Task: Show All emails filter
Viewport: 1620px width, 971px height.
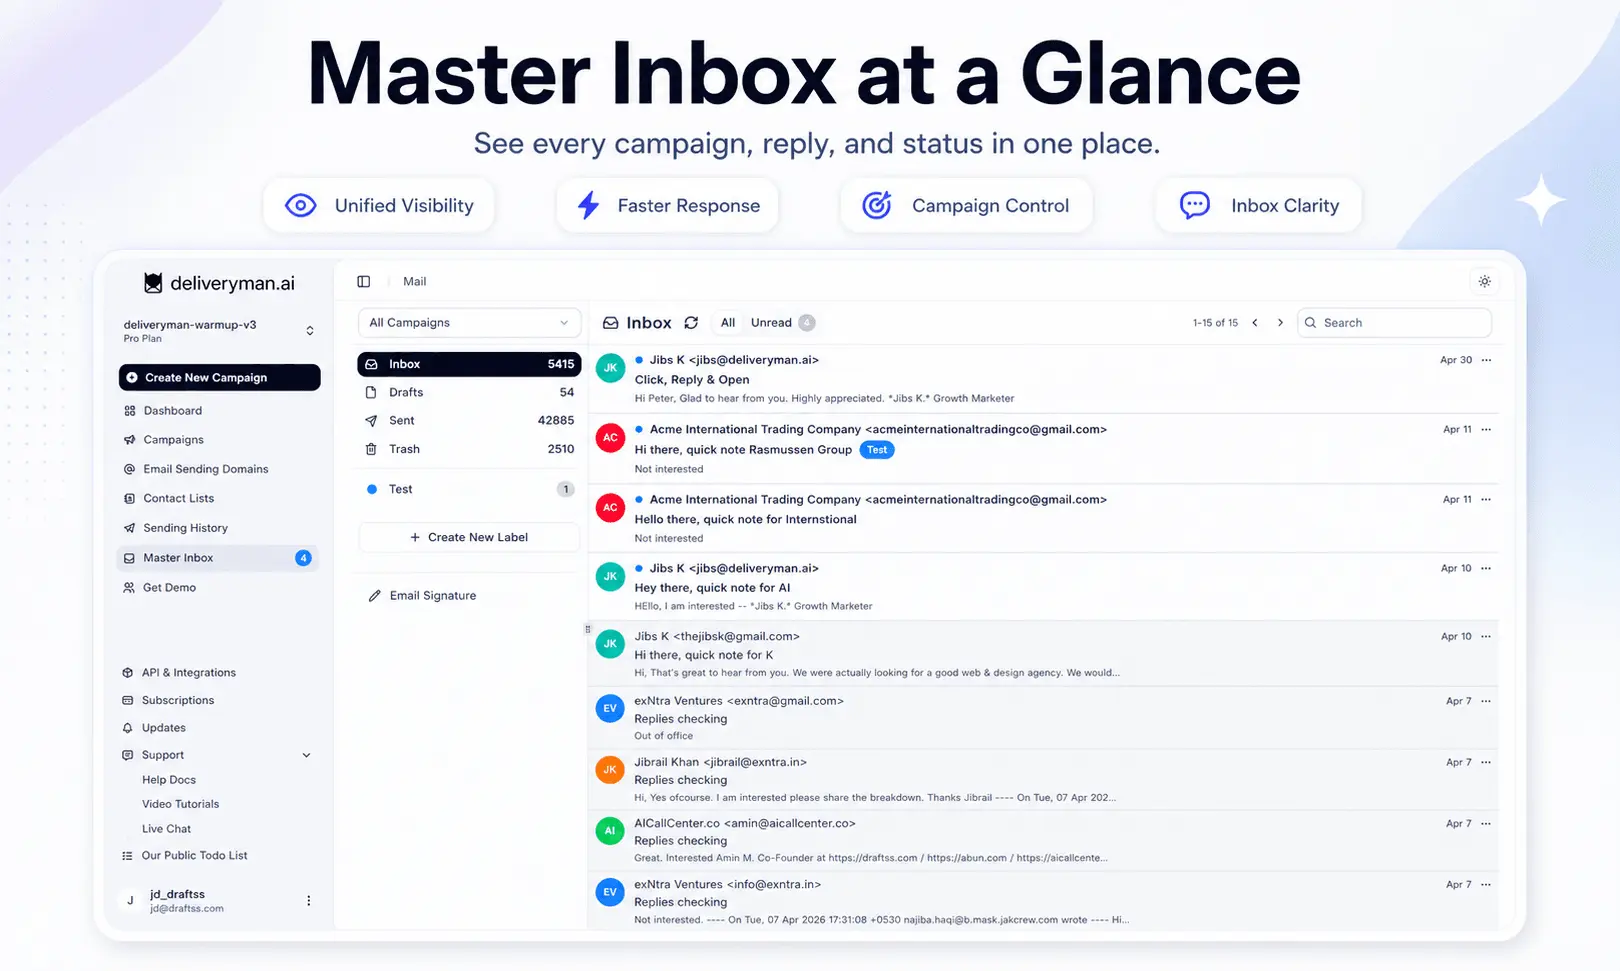Action: (x=728, y=323)
